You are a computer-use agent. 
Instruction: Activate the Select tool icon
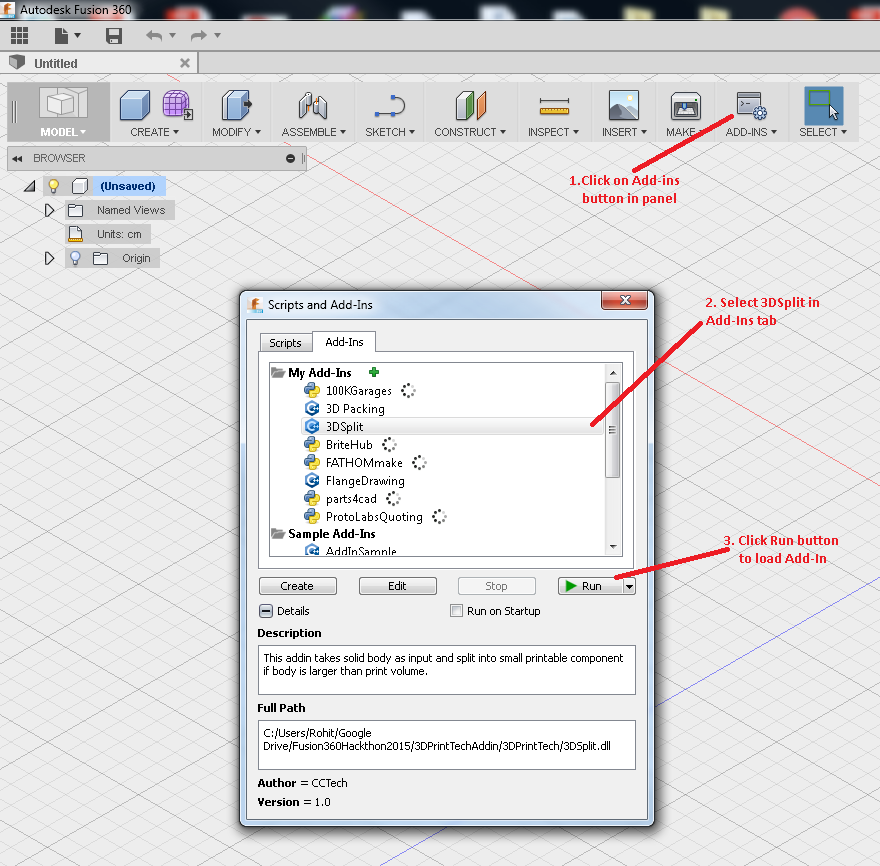point(823,106)
